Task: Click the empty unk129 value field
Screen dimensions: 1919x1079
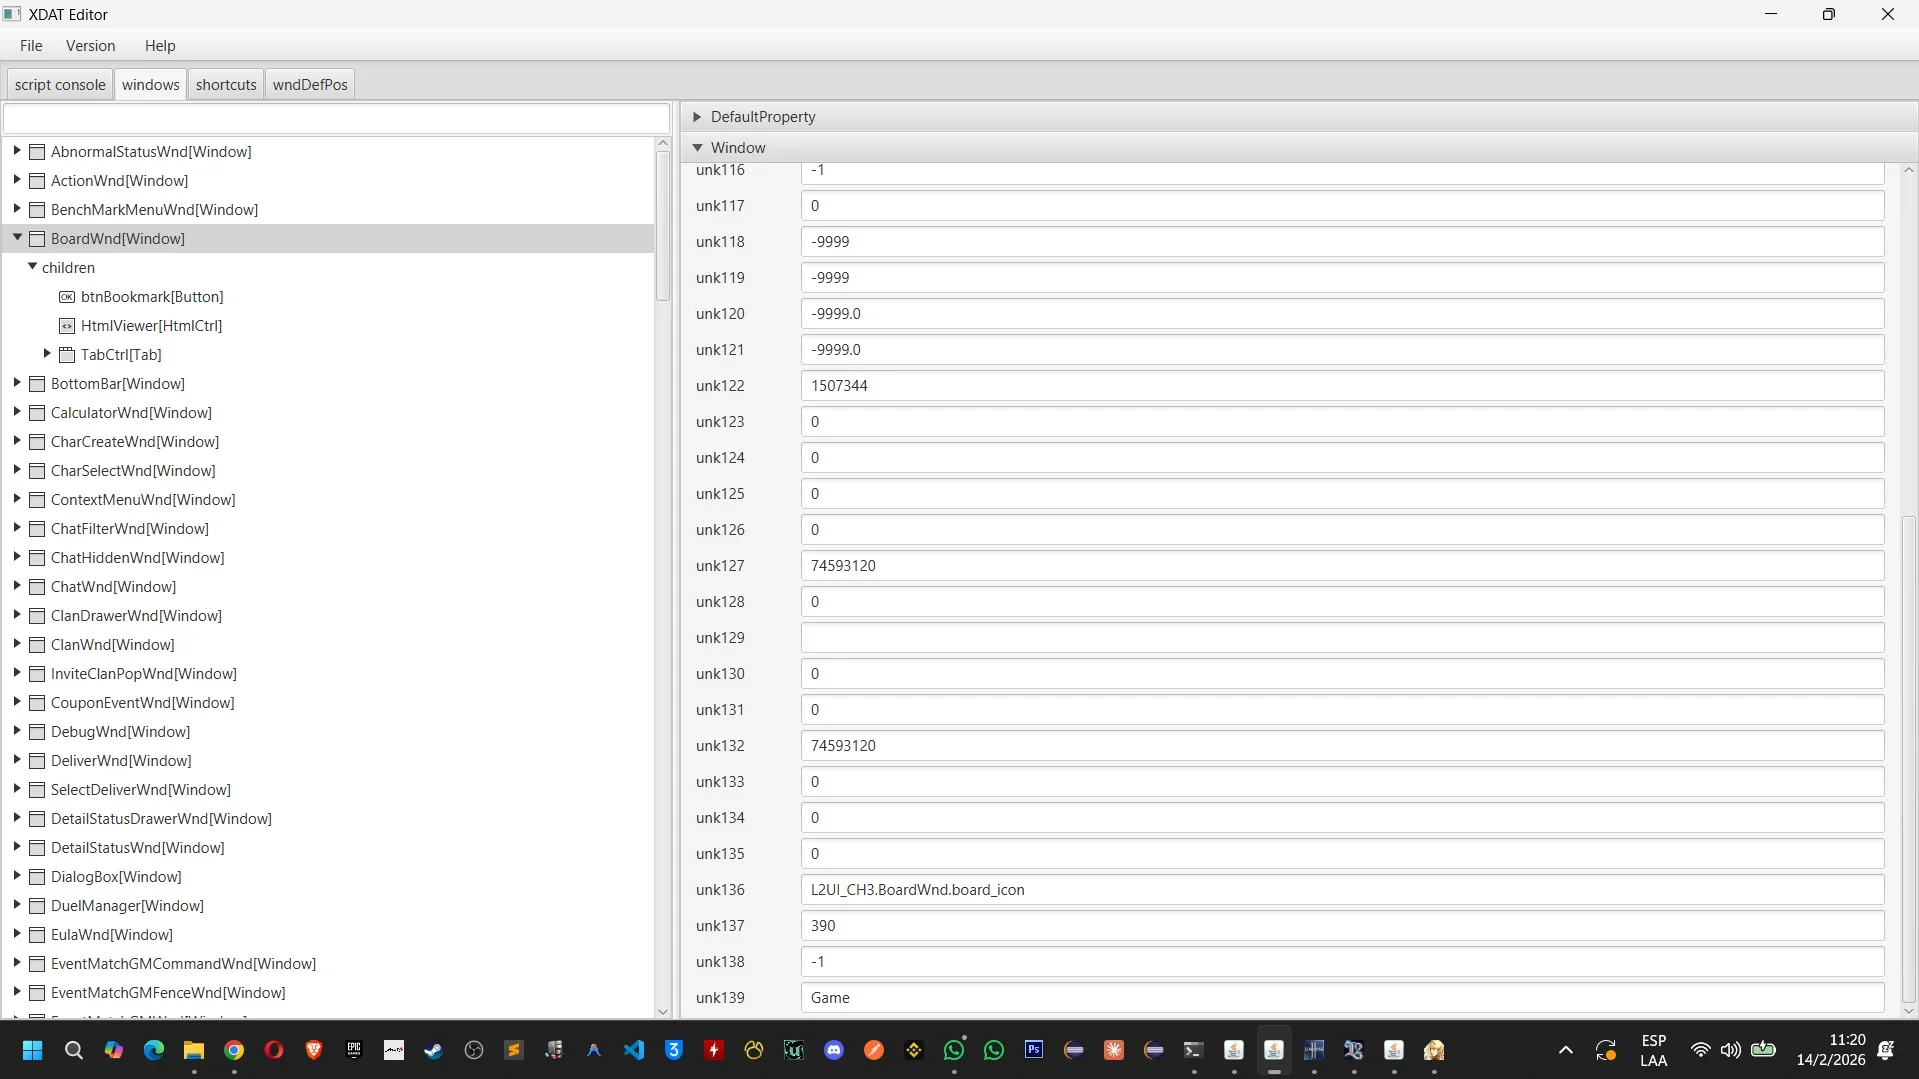Action: 1342,638
